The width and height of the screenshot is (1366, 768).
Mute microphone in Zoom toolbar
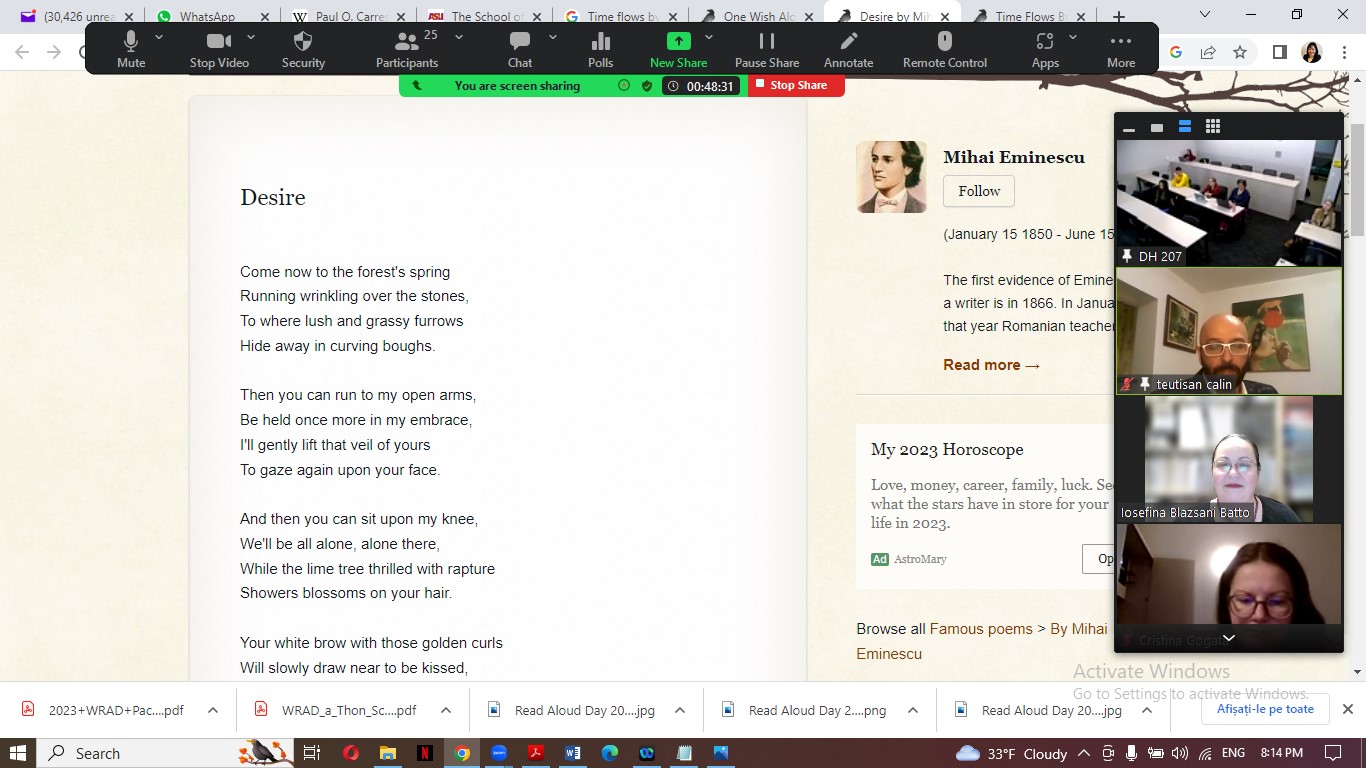coord(131,48)
